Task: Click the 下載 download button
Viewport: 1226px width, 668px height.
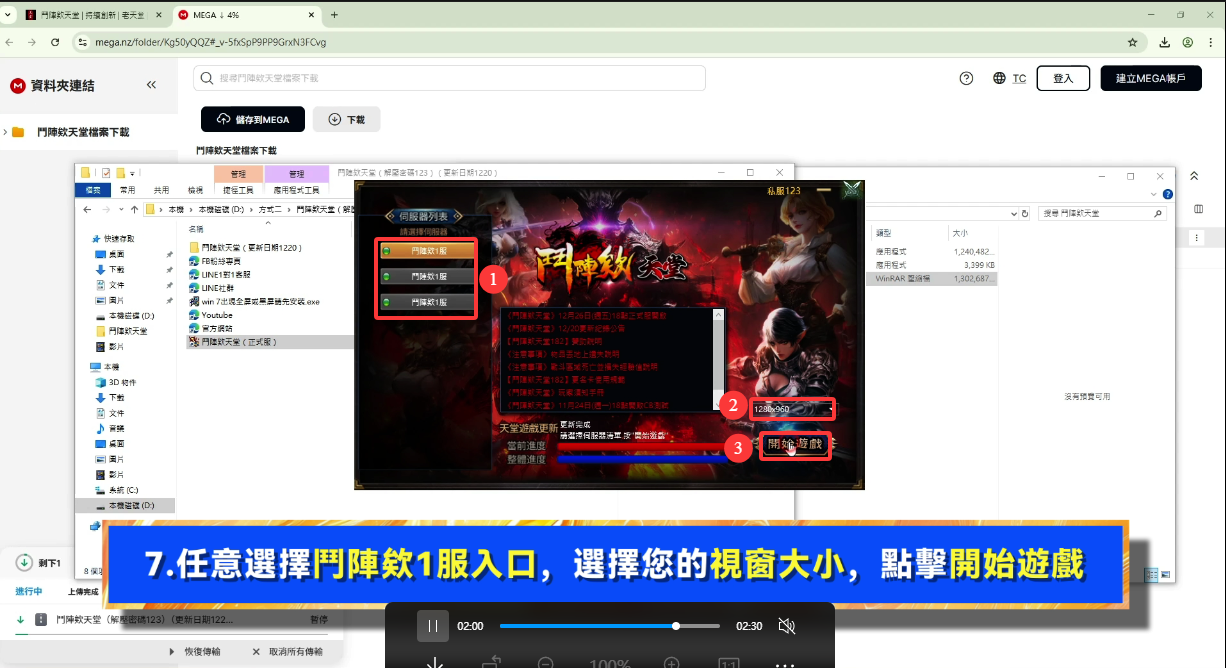Action: [346, 119]
